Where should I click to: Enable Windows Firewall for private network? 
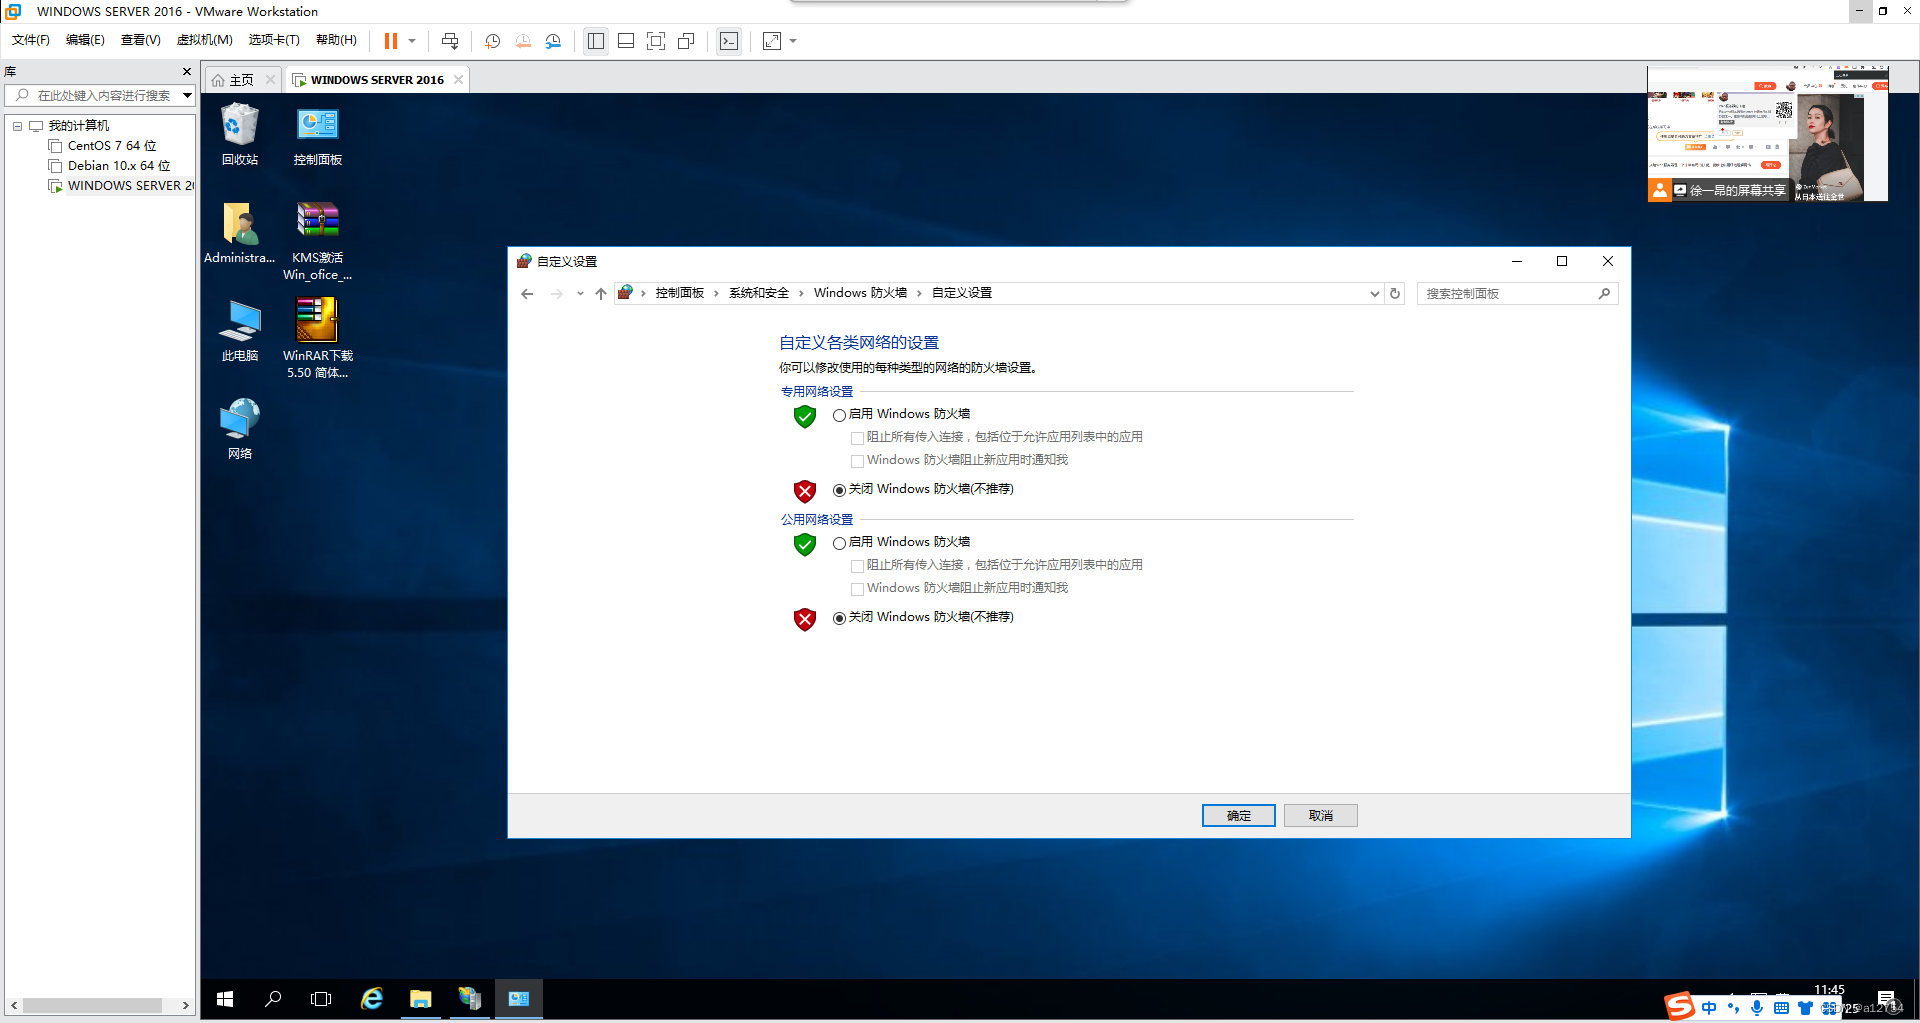[839, 415]
